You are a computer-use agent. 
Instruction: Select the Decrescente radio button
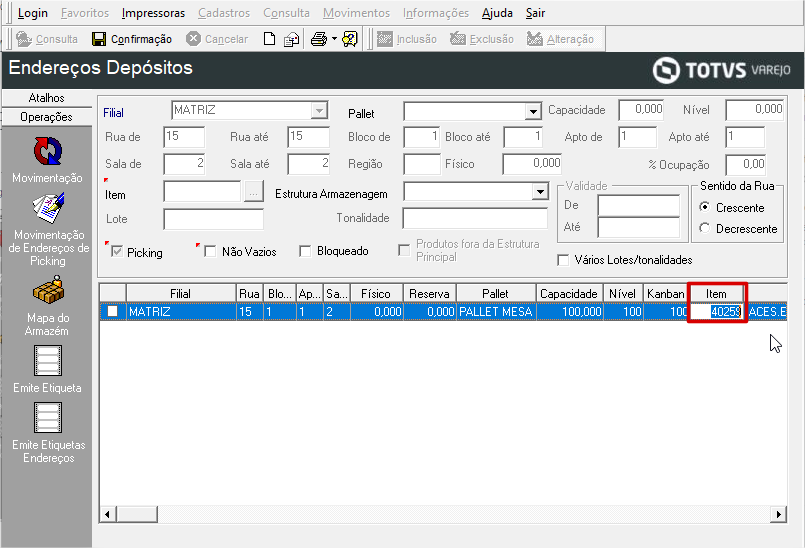pyautogui.click(x=705, y=229)
